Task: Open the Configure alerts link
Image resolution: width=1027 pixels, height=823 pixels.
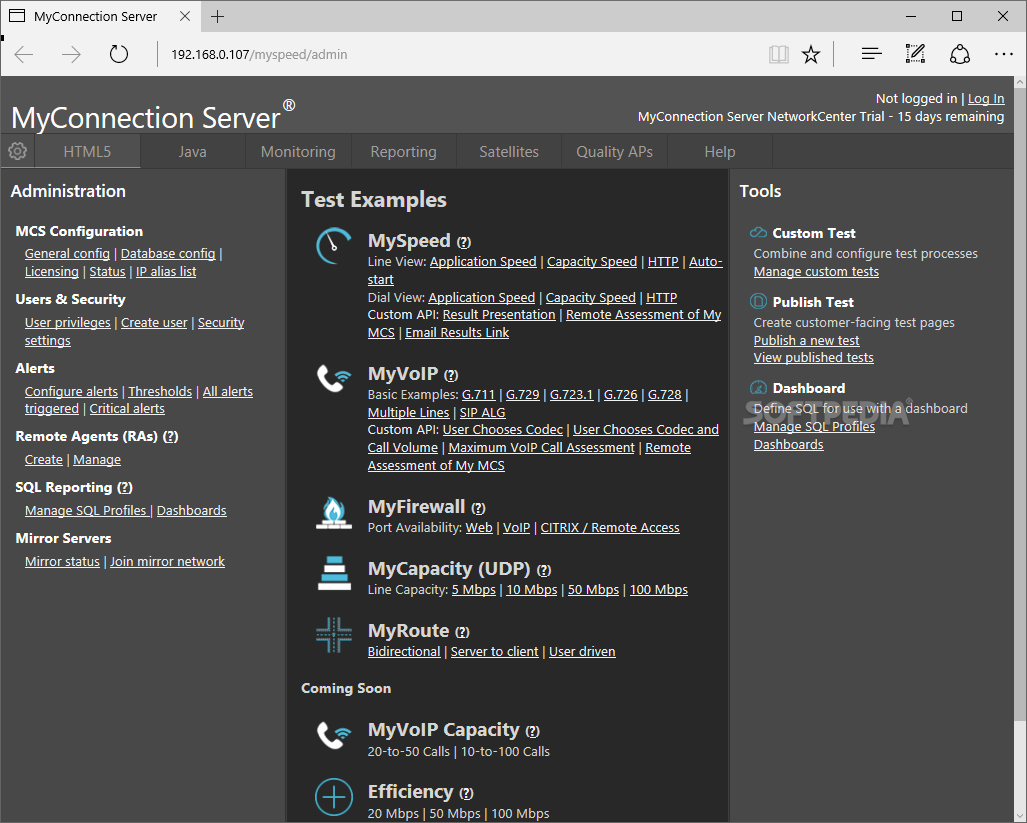Action: pyautogui.click(x=71, y=391)
